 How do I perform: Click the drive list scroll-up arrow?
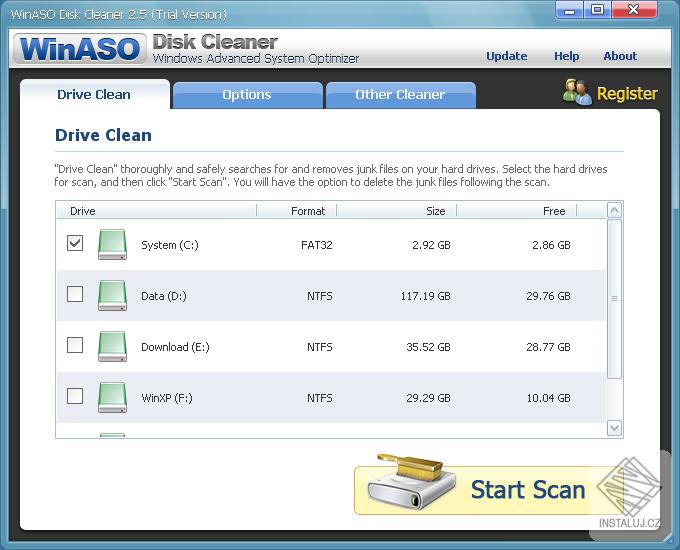[x=614, y=211]
